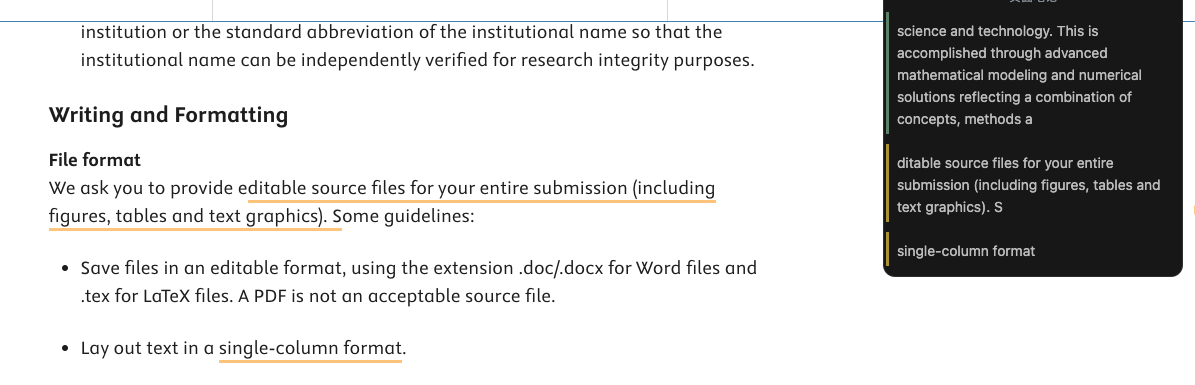Click the "Lay out text in a" bullet text

point(147,349)
